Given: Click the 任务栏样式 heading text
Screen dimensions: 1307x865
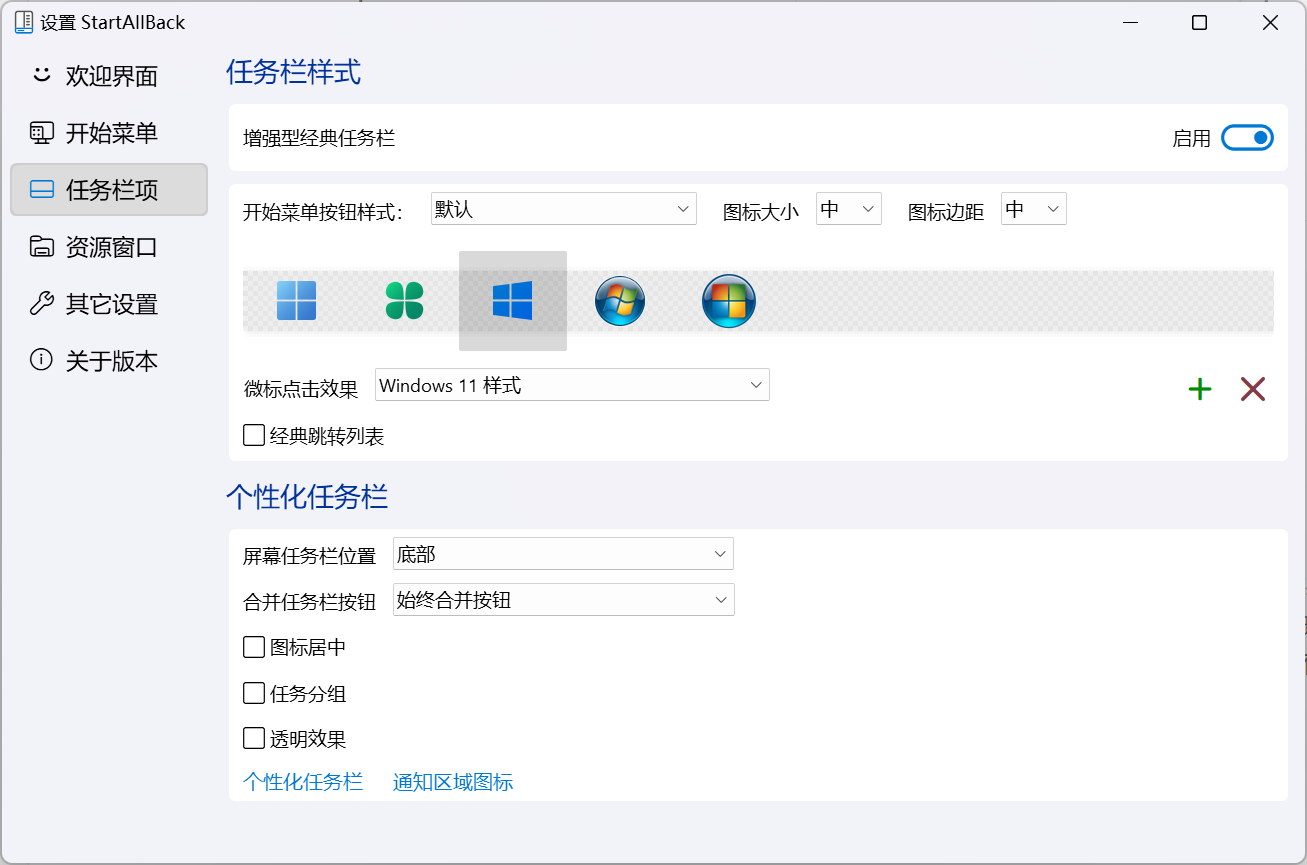Looking at the screenshot, I should [x=293, y=72].
